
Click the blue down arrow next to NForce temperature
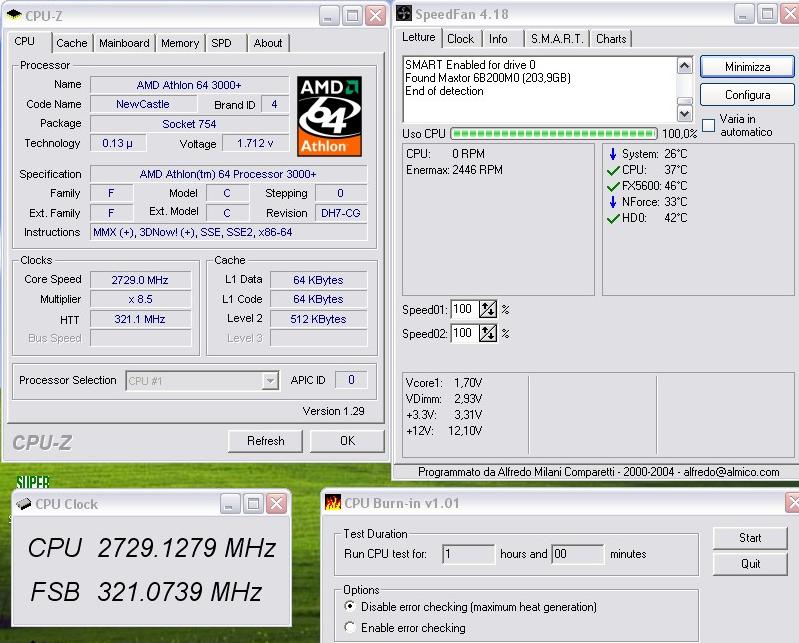click(x=613, y=202)
